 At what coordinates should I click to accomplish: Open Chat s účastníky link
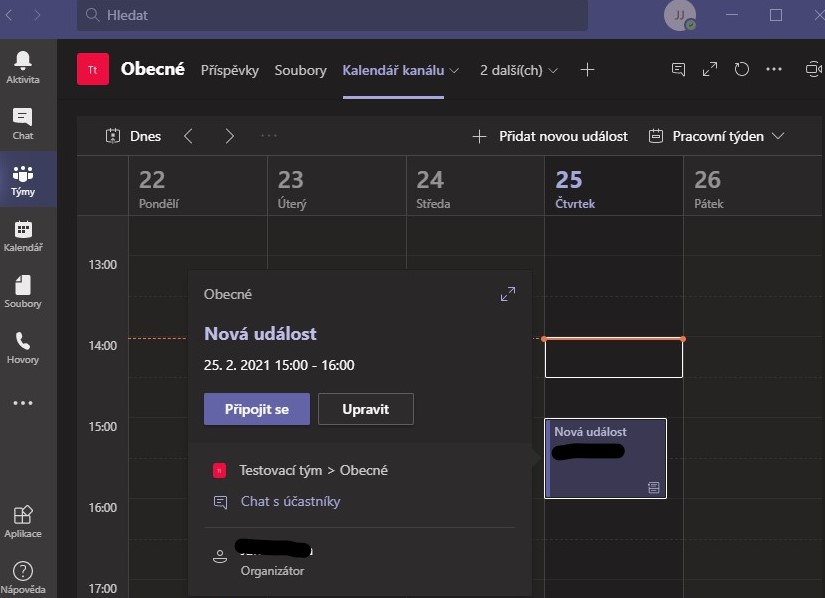[290, 501]
